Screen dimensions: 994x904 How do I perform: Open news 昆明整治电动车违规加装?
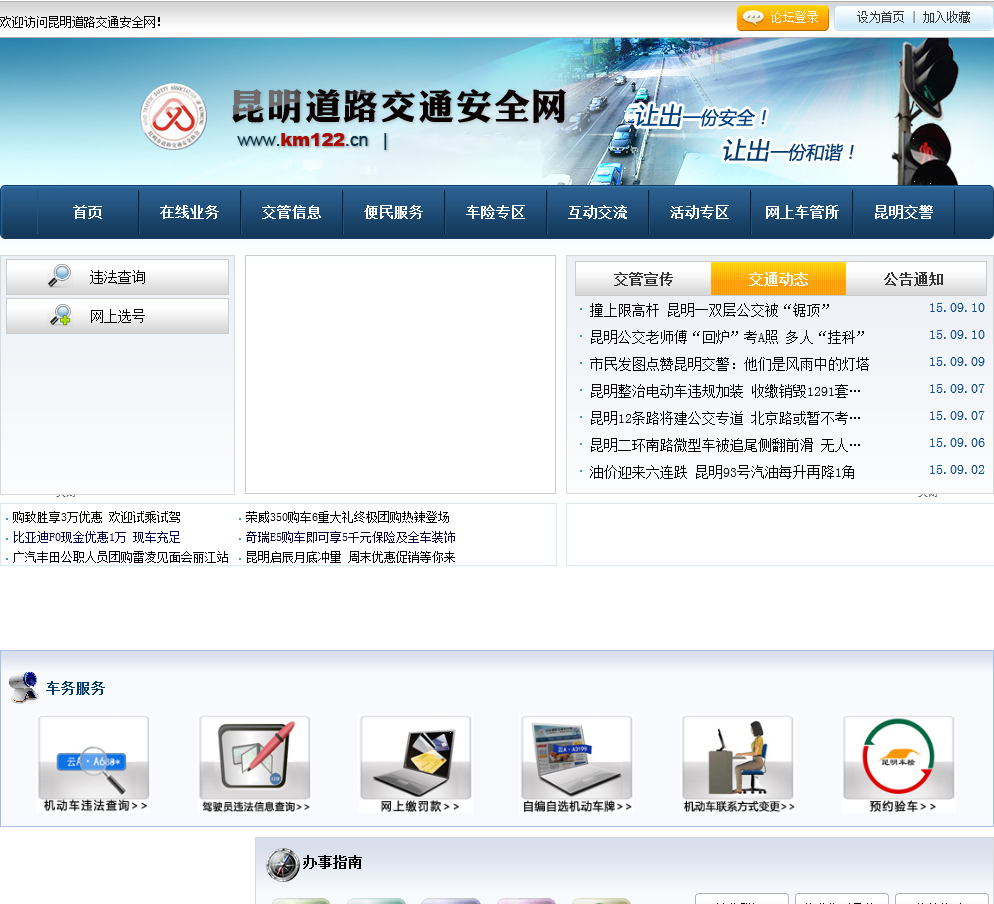[x=725, y=391]
